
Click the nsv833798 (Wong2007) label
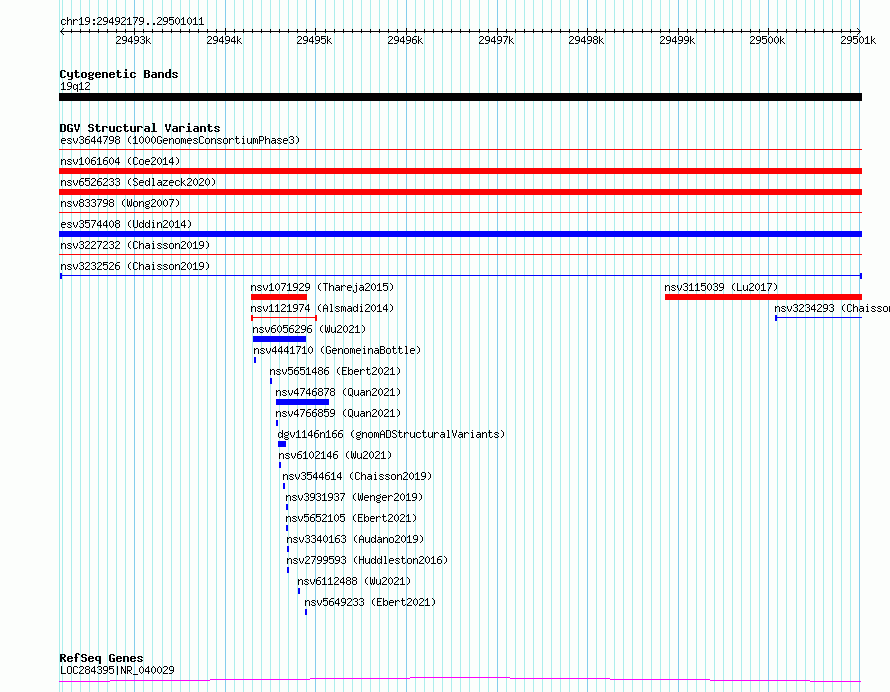click(x=120, y=203)
